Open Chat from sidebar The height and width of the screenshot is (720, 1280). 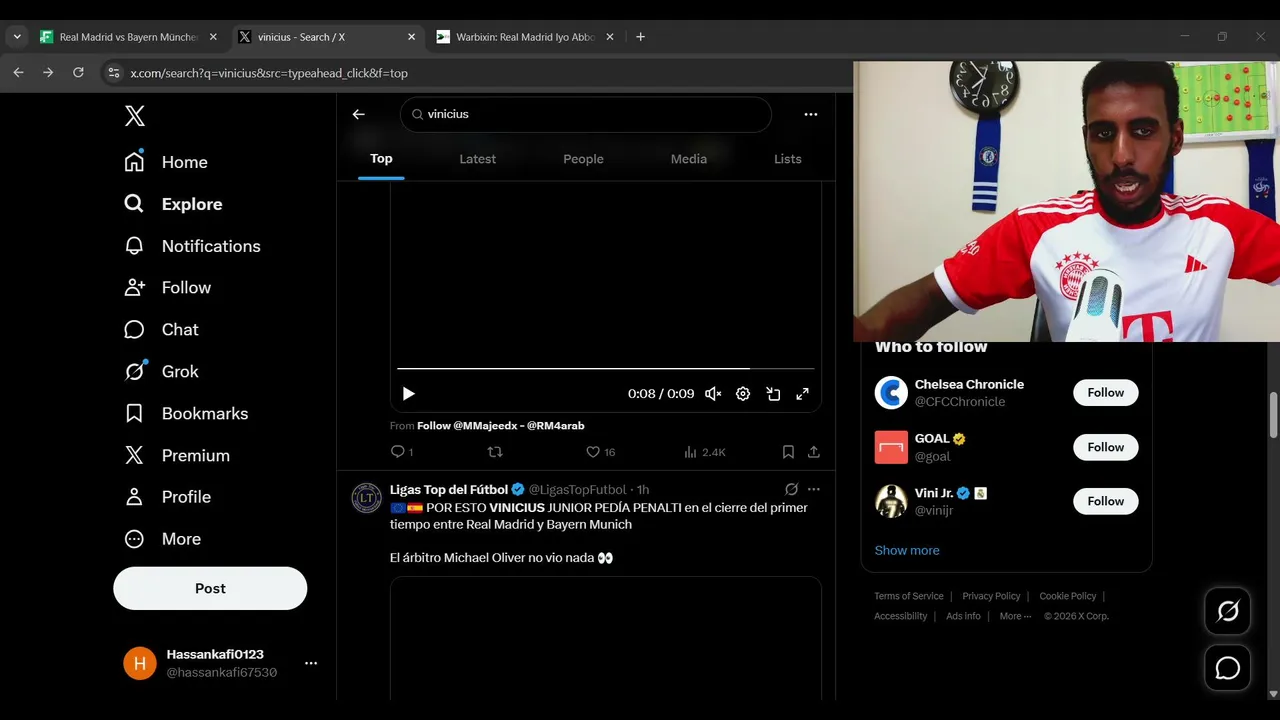pos(161,330)
